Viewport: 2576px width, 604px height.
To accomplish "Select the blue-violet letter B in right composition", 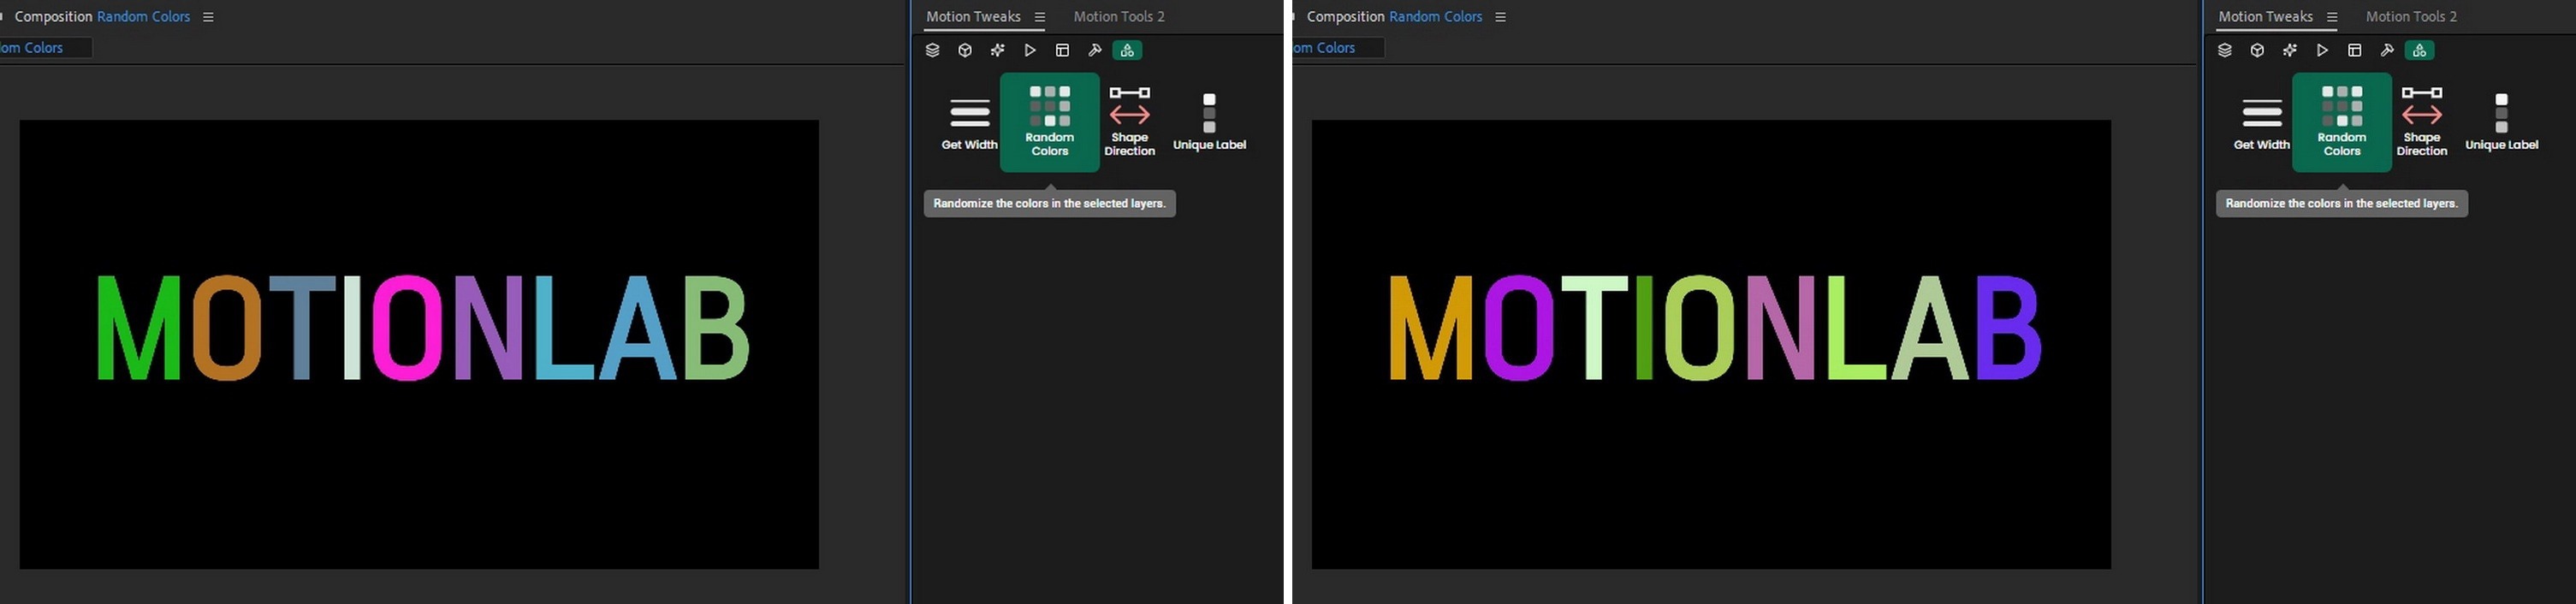I will (x=2008, y=328).
